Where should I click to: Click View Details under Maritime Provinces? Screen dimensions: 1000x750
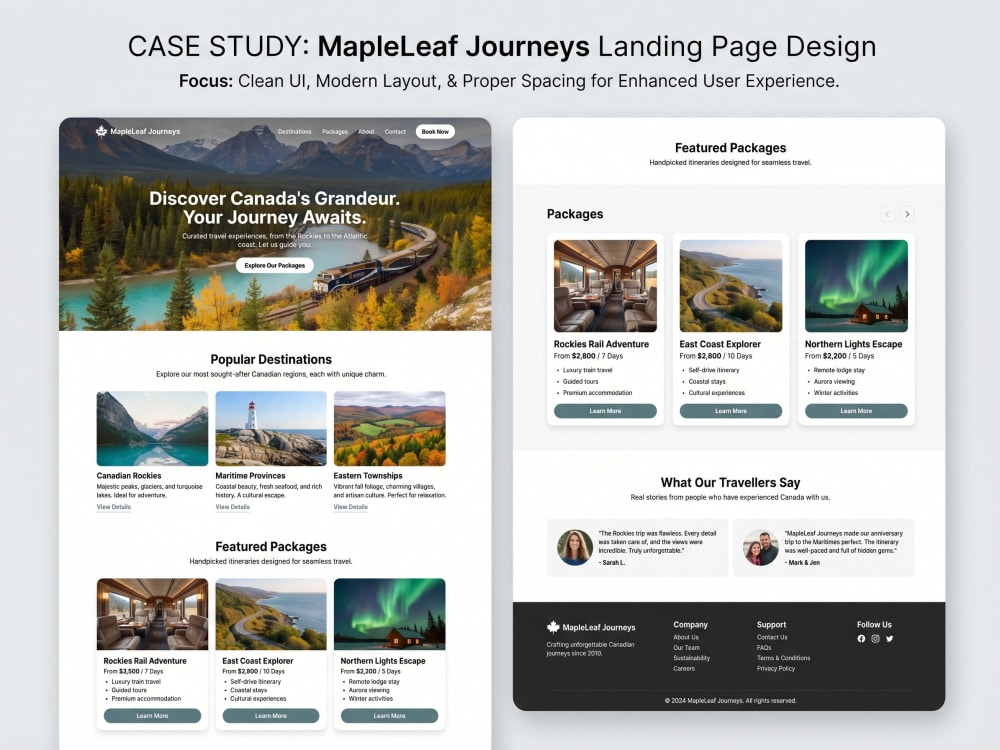point(232,507)
